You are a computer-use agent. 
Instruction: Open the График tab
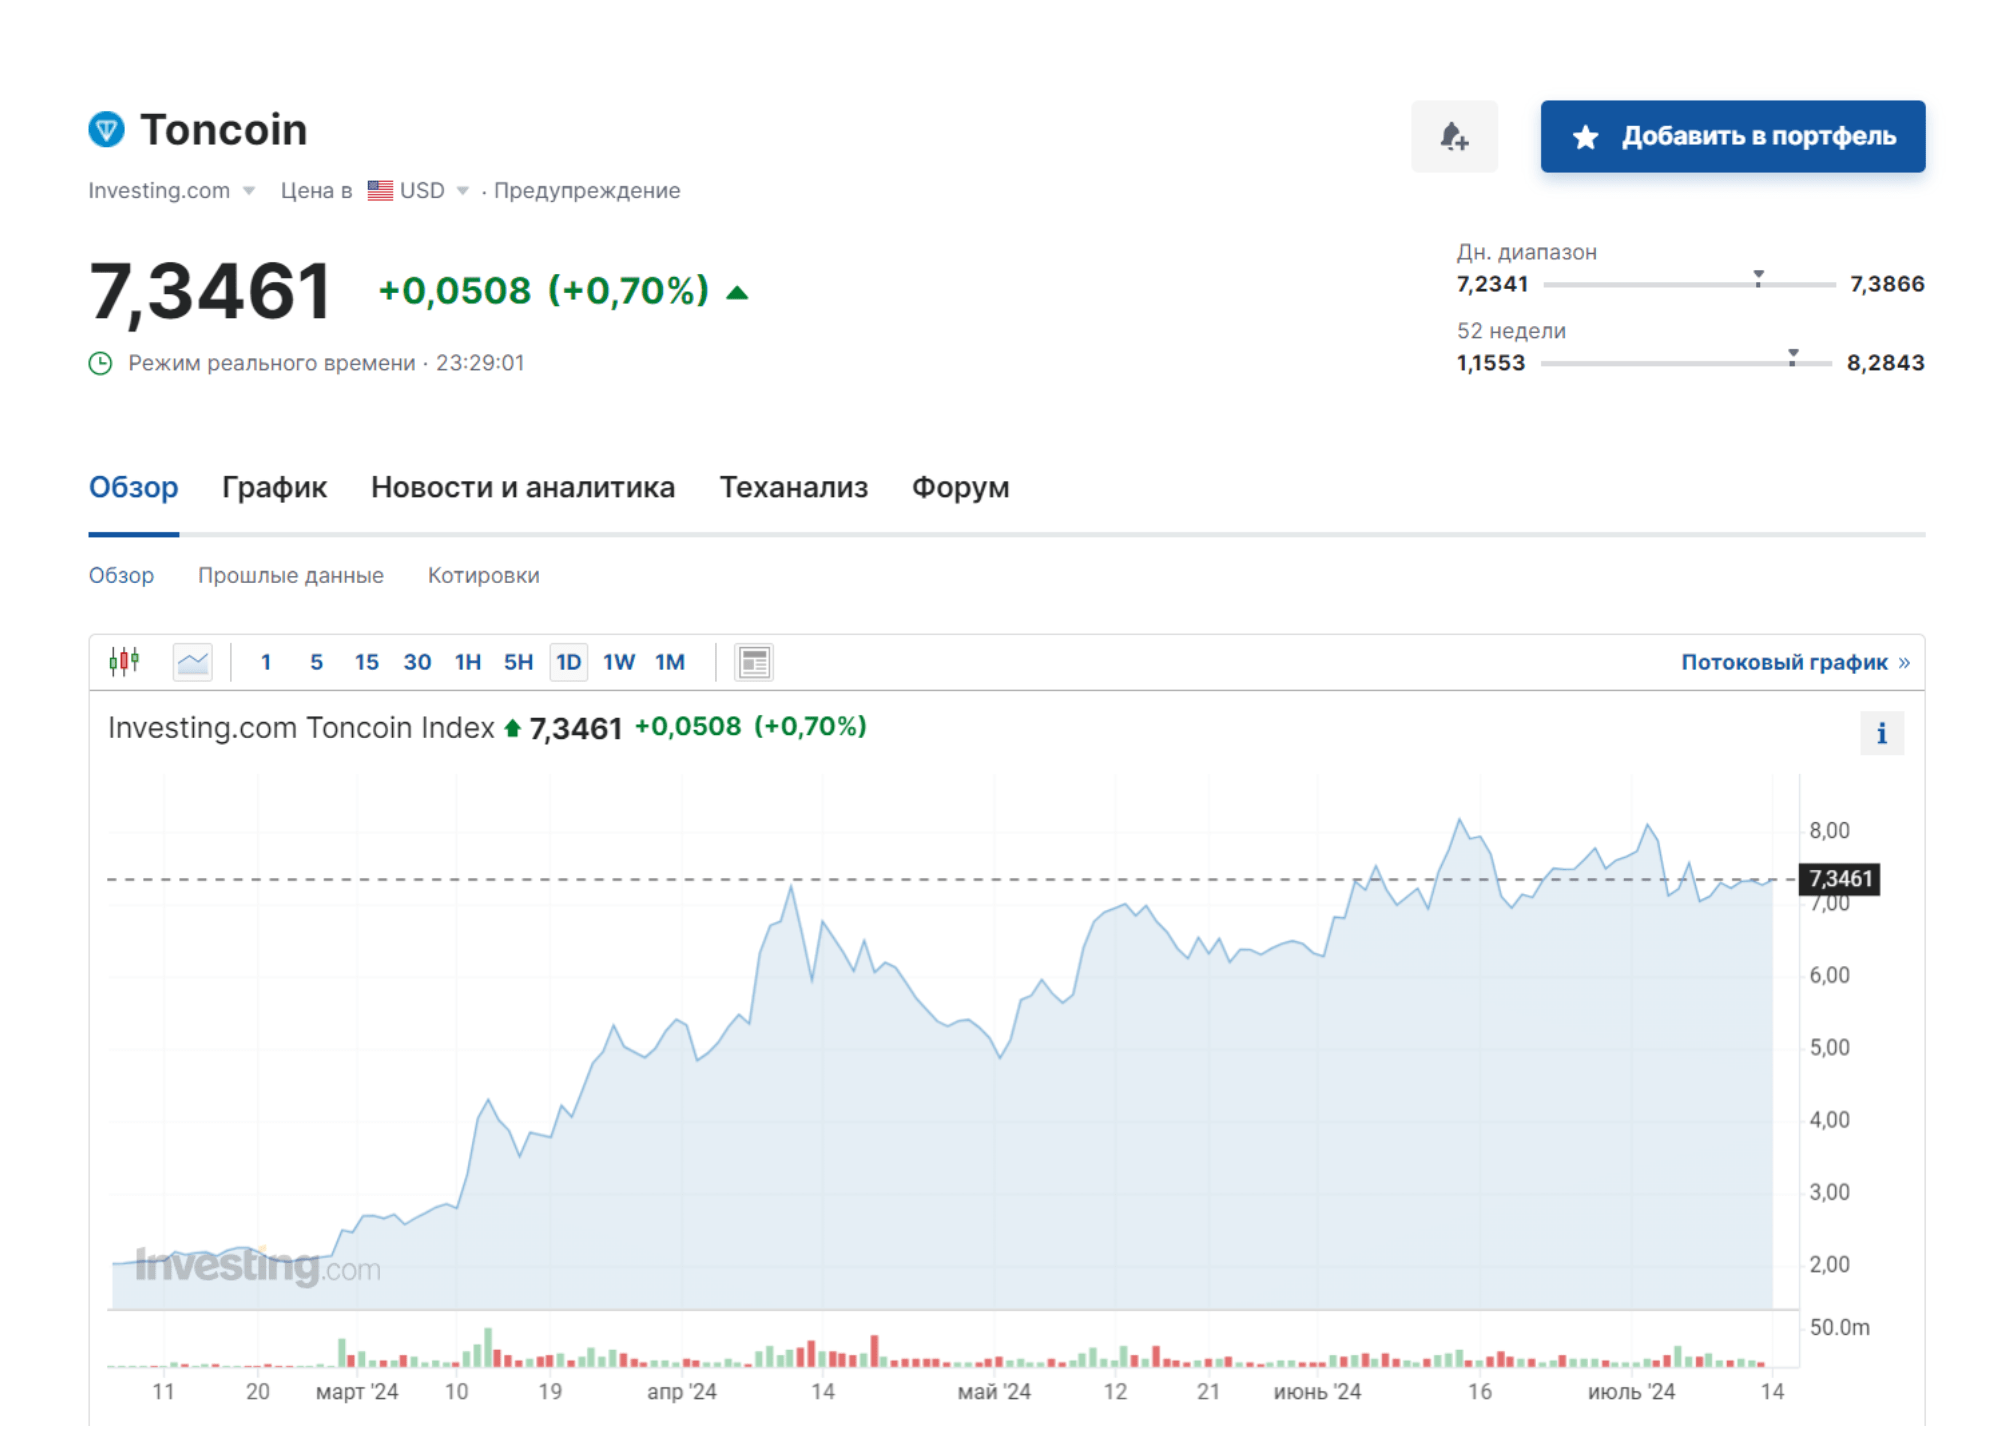274,487
